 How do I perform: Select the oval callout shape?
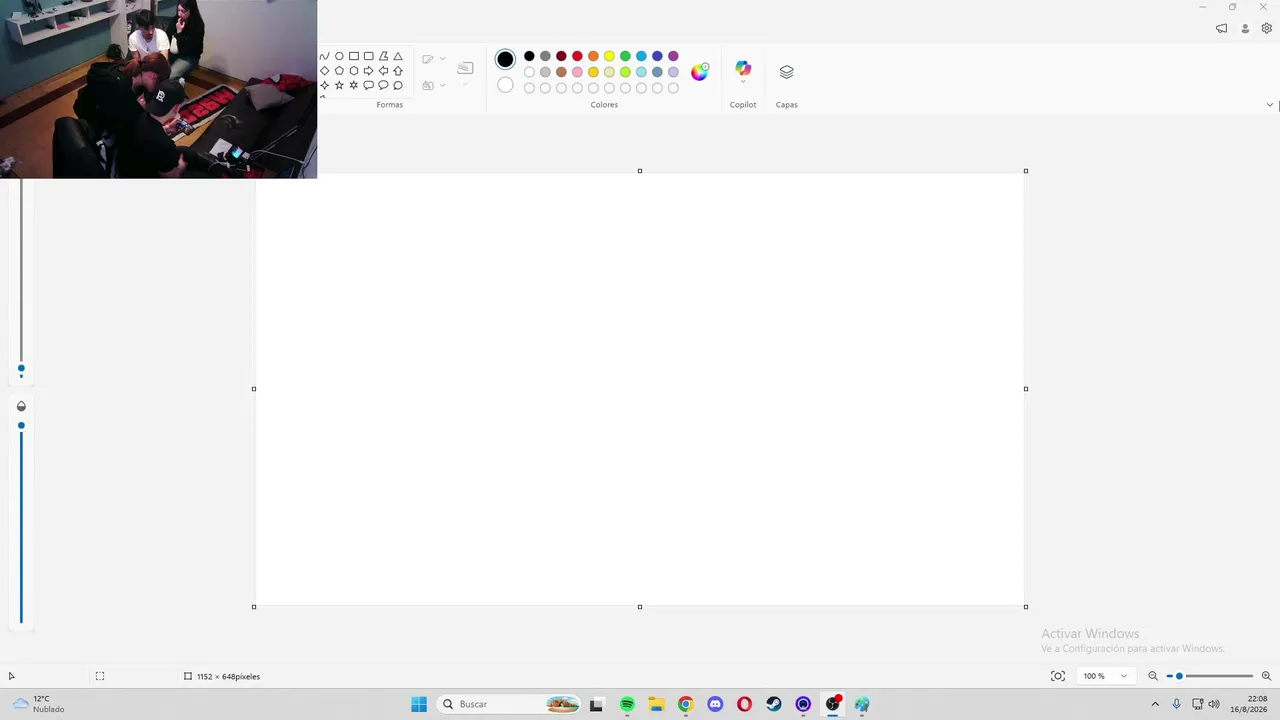pyautogui.click(x=383, y=86)
